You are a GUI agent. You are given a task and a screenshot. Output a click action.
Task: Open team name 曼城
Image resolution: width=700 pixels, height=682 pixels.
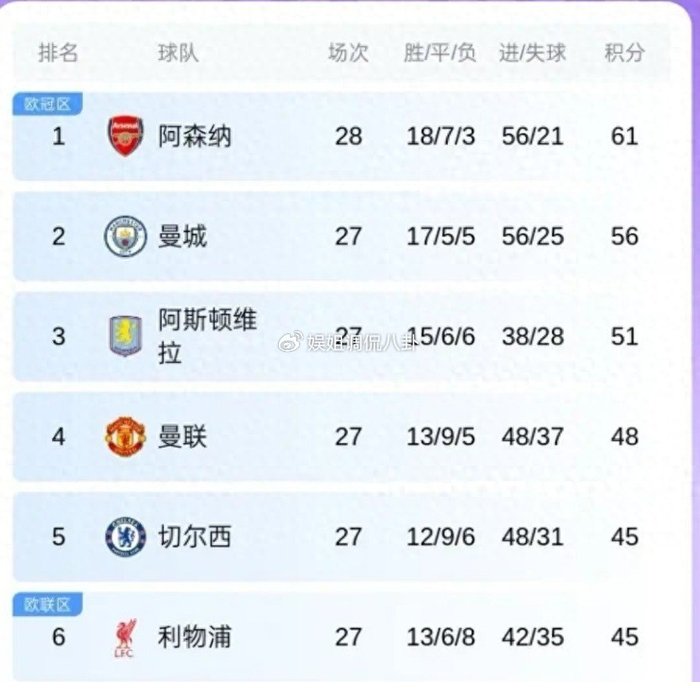pyautogui.click(x=183, y=236)
